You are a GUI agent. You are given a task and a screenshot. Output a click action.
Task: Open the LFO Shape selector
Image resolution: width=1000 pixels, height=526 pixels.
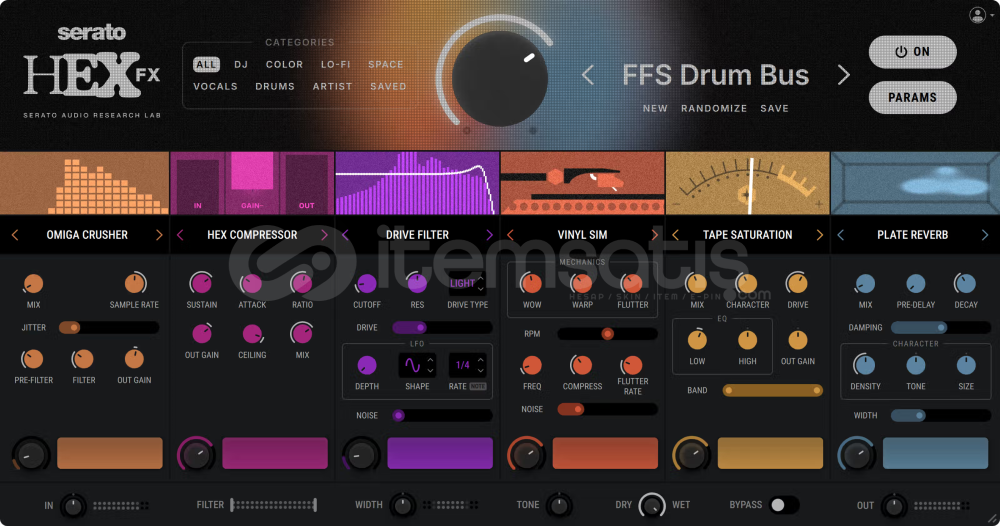[417, 365]
